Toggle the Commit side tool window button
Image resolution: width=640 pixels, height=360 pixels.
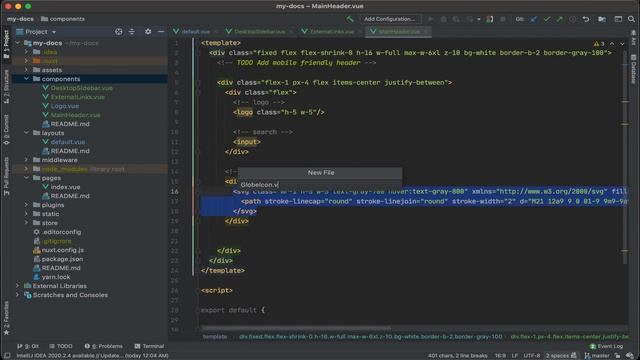click(x=6, y=129)
